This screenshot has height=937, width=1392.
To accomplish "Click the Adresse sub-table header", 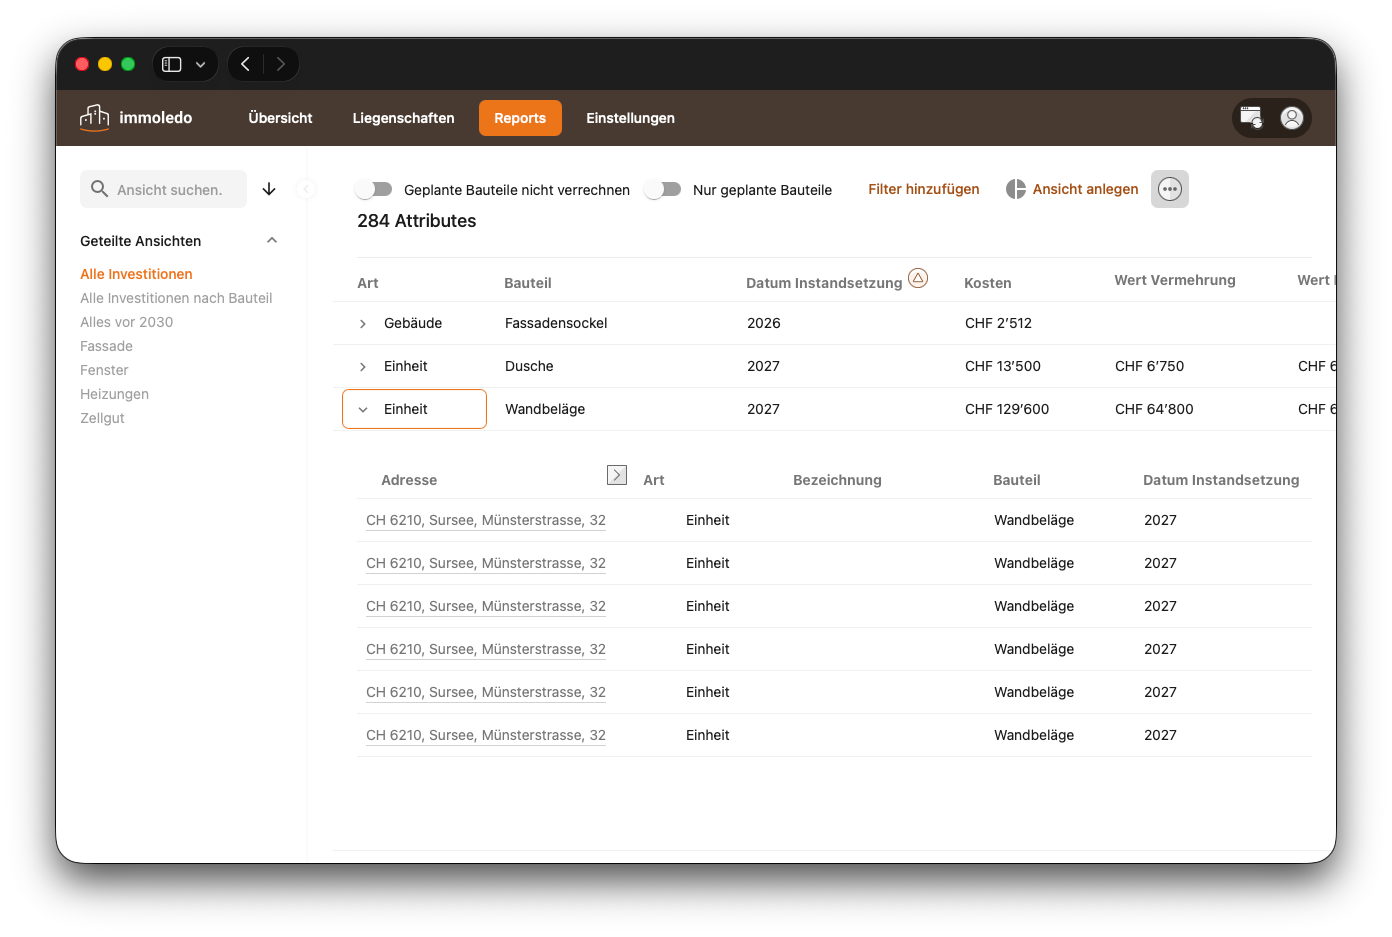I will [x=409, y=480].
